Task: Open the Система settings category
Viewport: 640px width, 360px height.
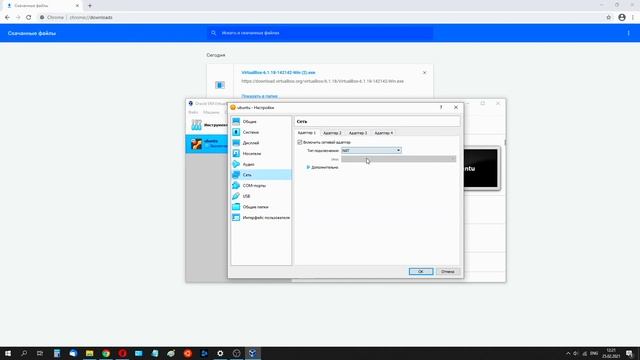Action: point(261,132)
